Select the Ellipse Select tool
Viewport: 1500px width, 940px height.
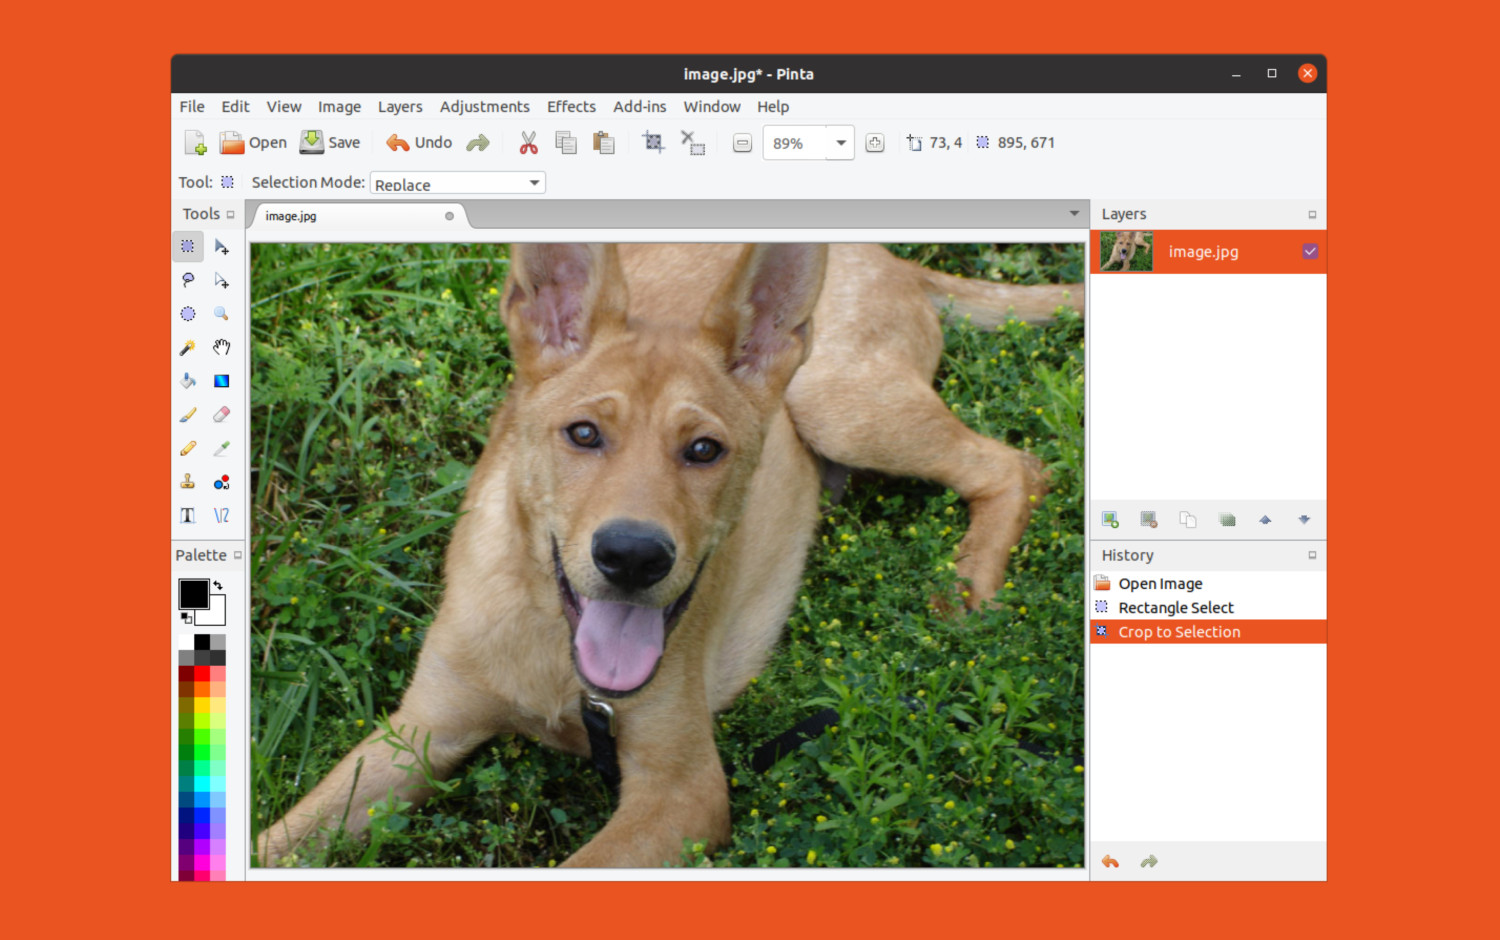[x=188, y=314]
